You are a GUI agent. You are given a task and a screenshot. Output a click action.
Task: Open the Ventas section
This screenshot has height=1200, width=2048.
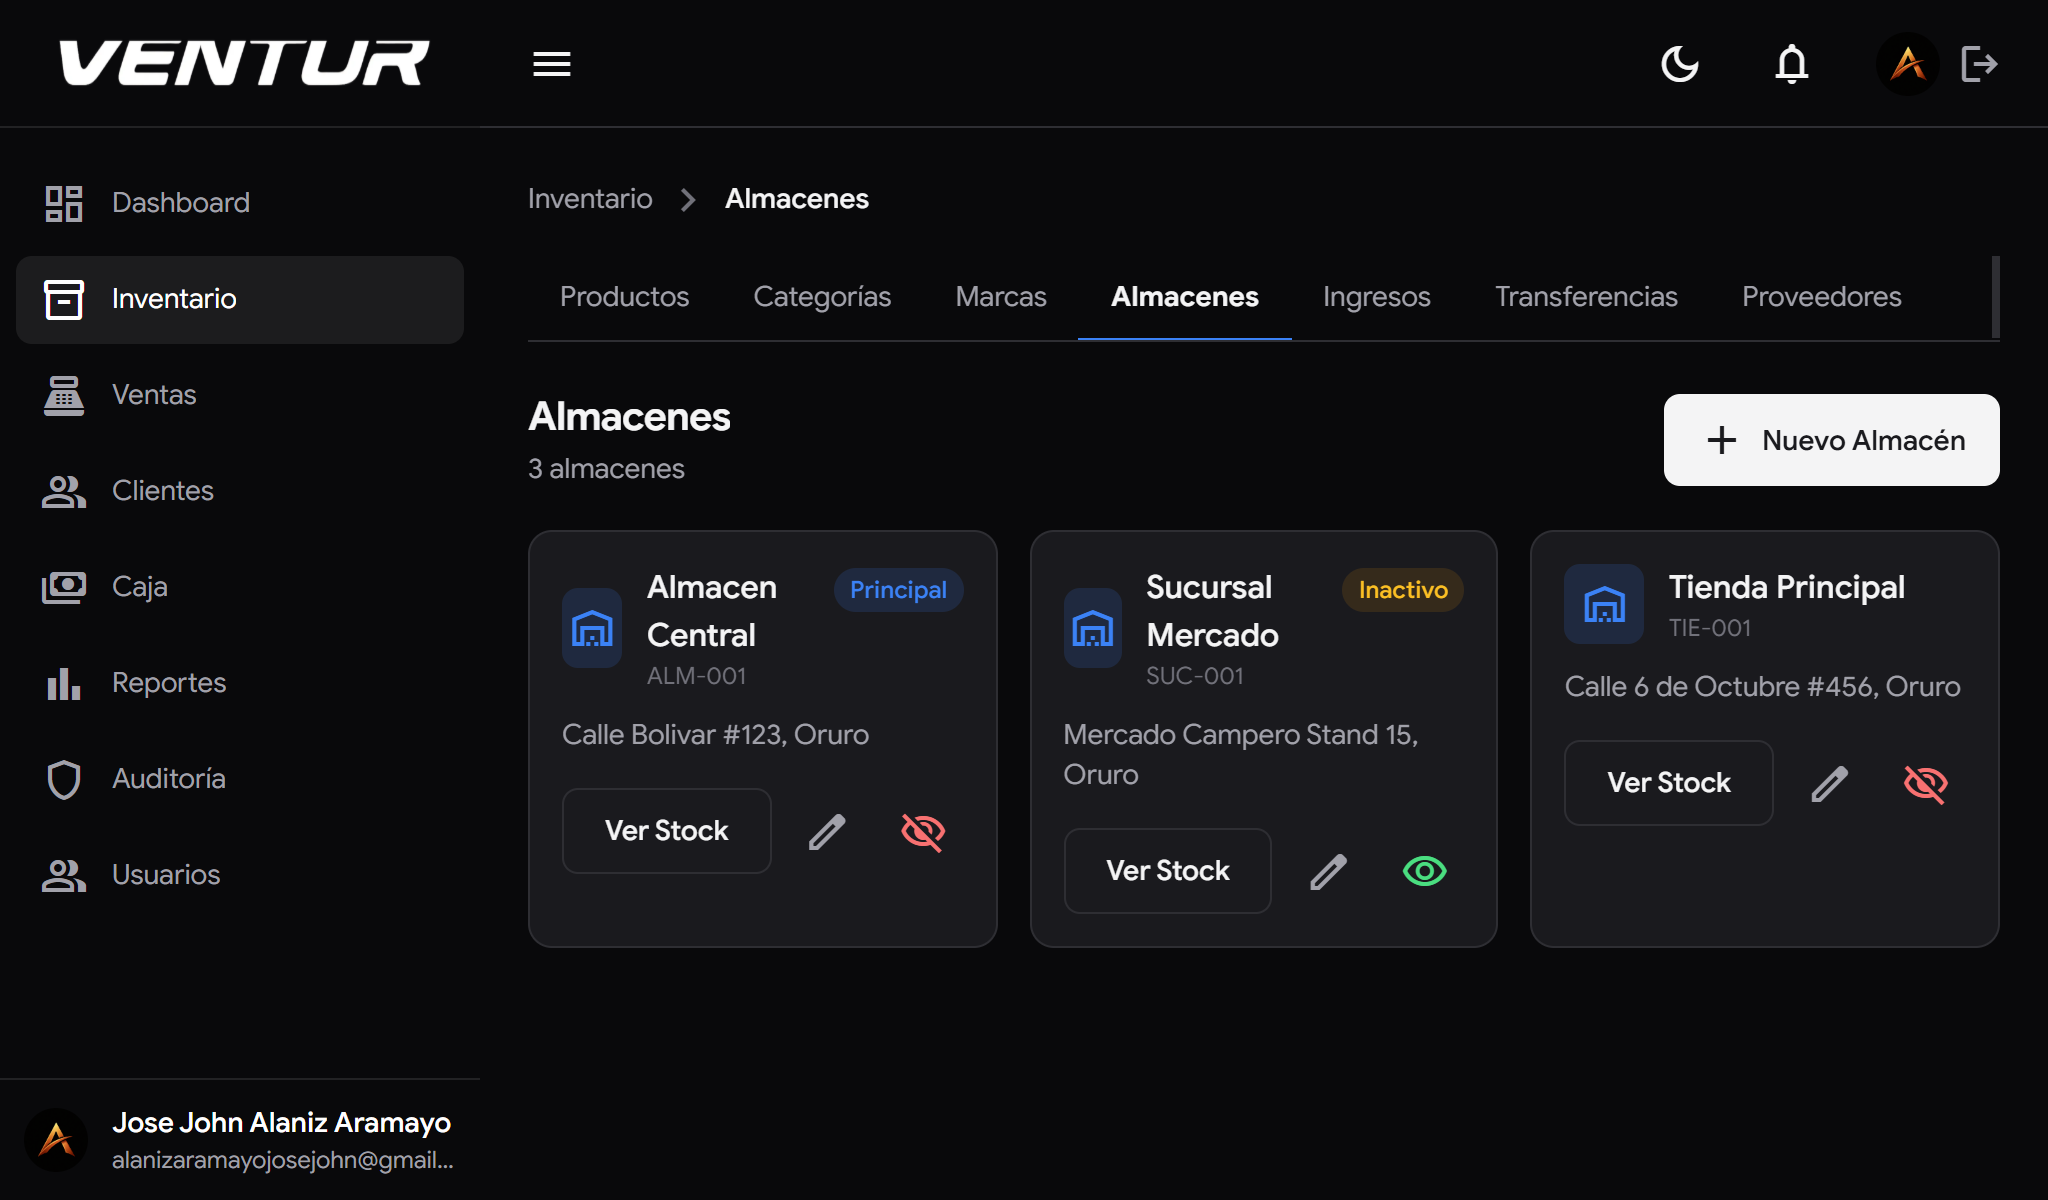click(x=154, y=395)
